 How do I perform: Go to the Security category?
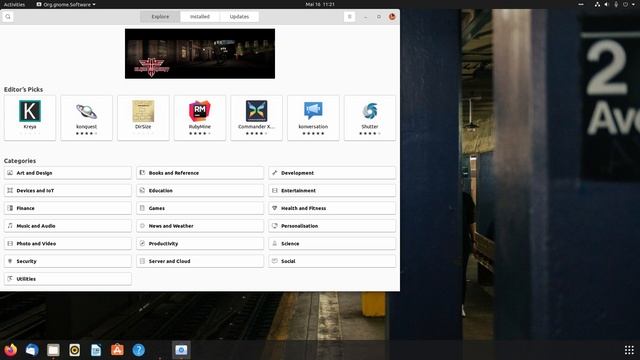tap(68, 261)
